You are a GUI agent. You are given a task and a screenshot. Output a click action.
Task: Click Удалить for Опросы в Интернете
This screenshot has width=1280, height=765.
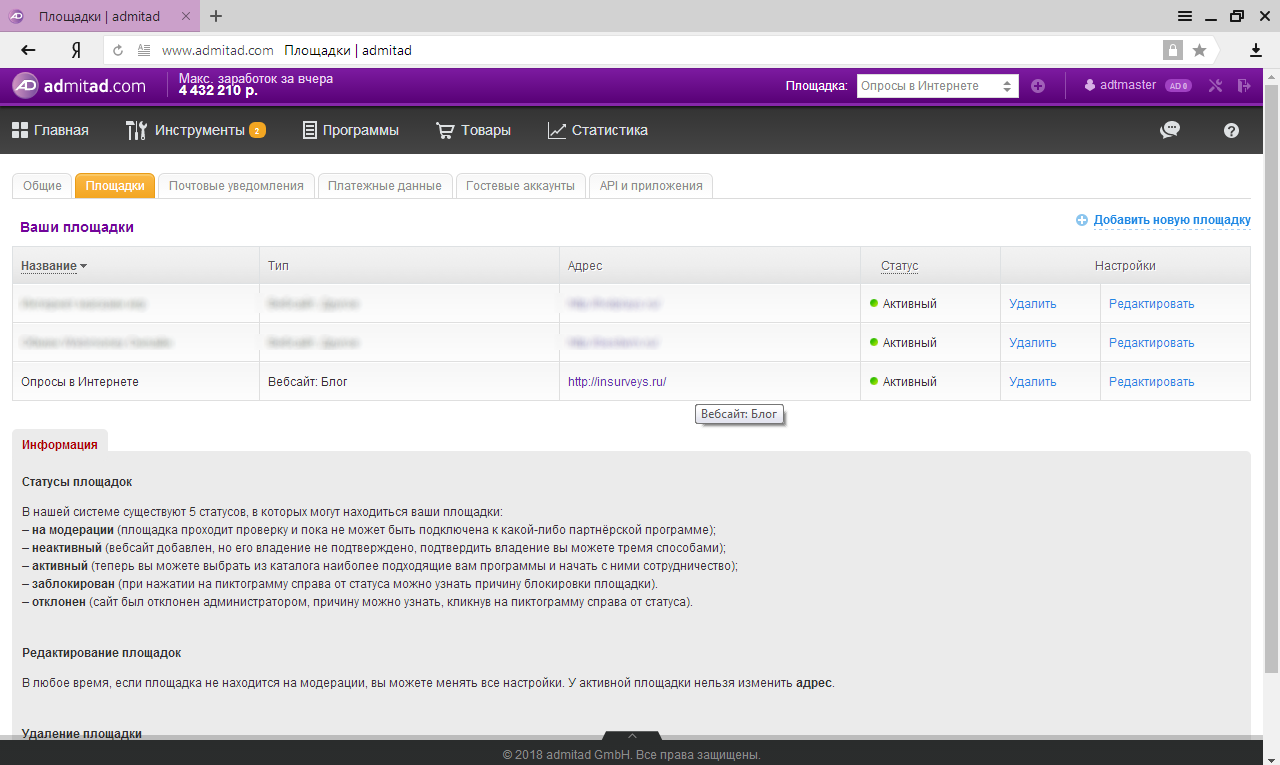coord(1033,382)
